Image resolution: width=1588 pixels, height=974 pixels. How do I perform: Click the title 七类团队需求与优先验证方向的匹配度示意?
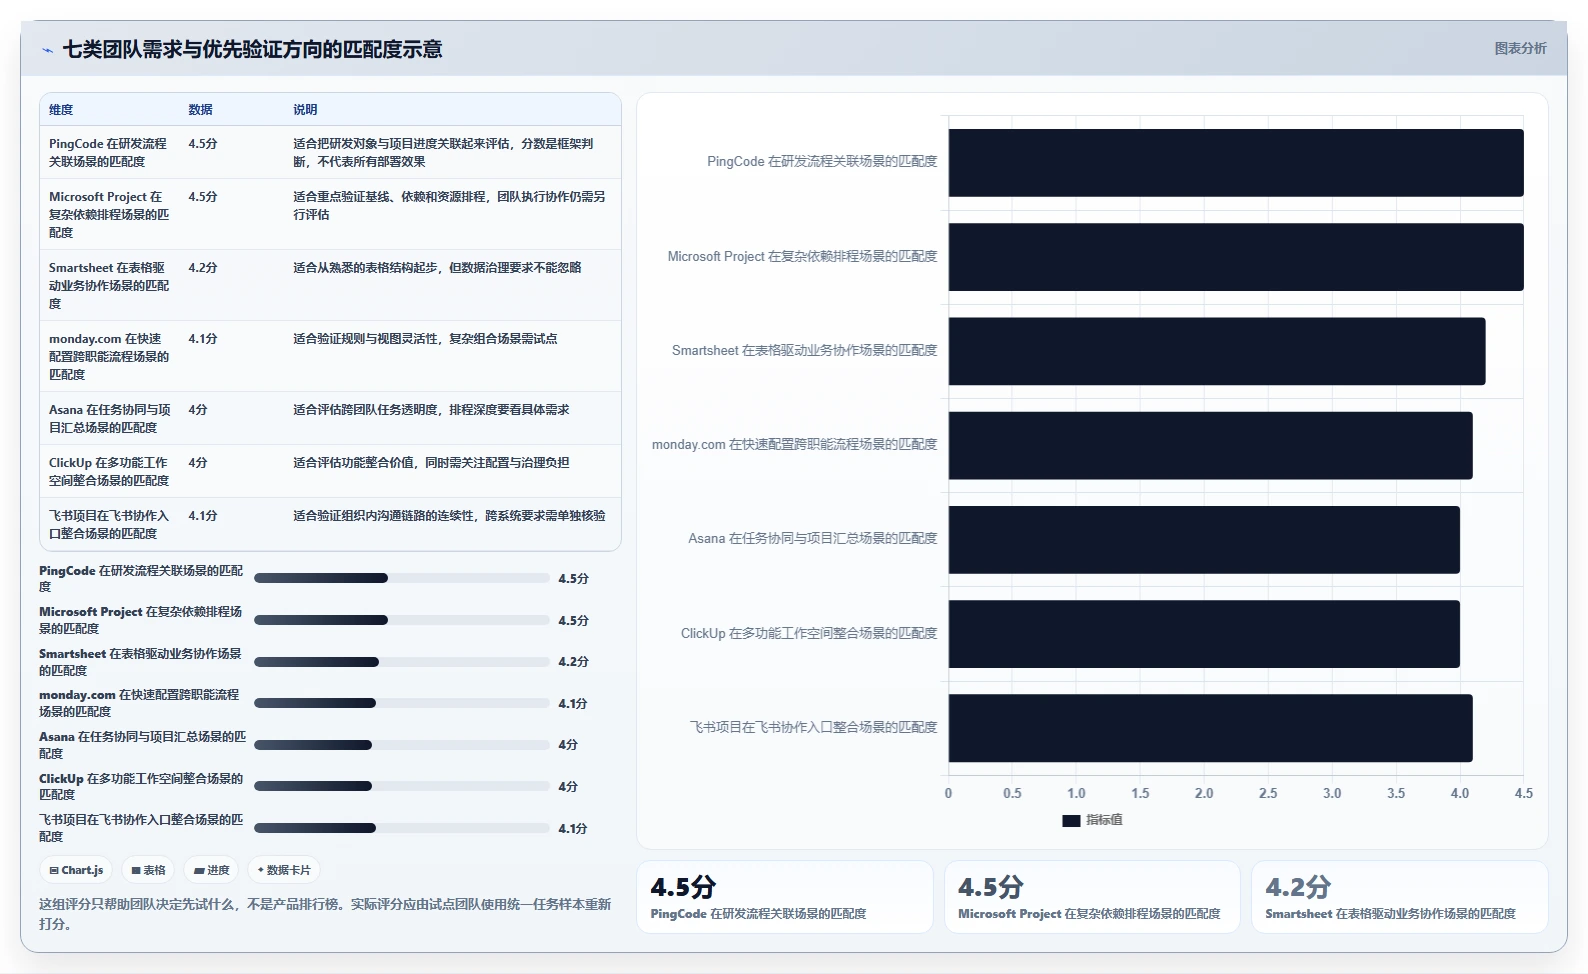[252, 50]
